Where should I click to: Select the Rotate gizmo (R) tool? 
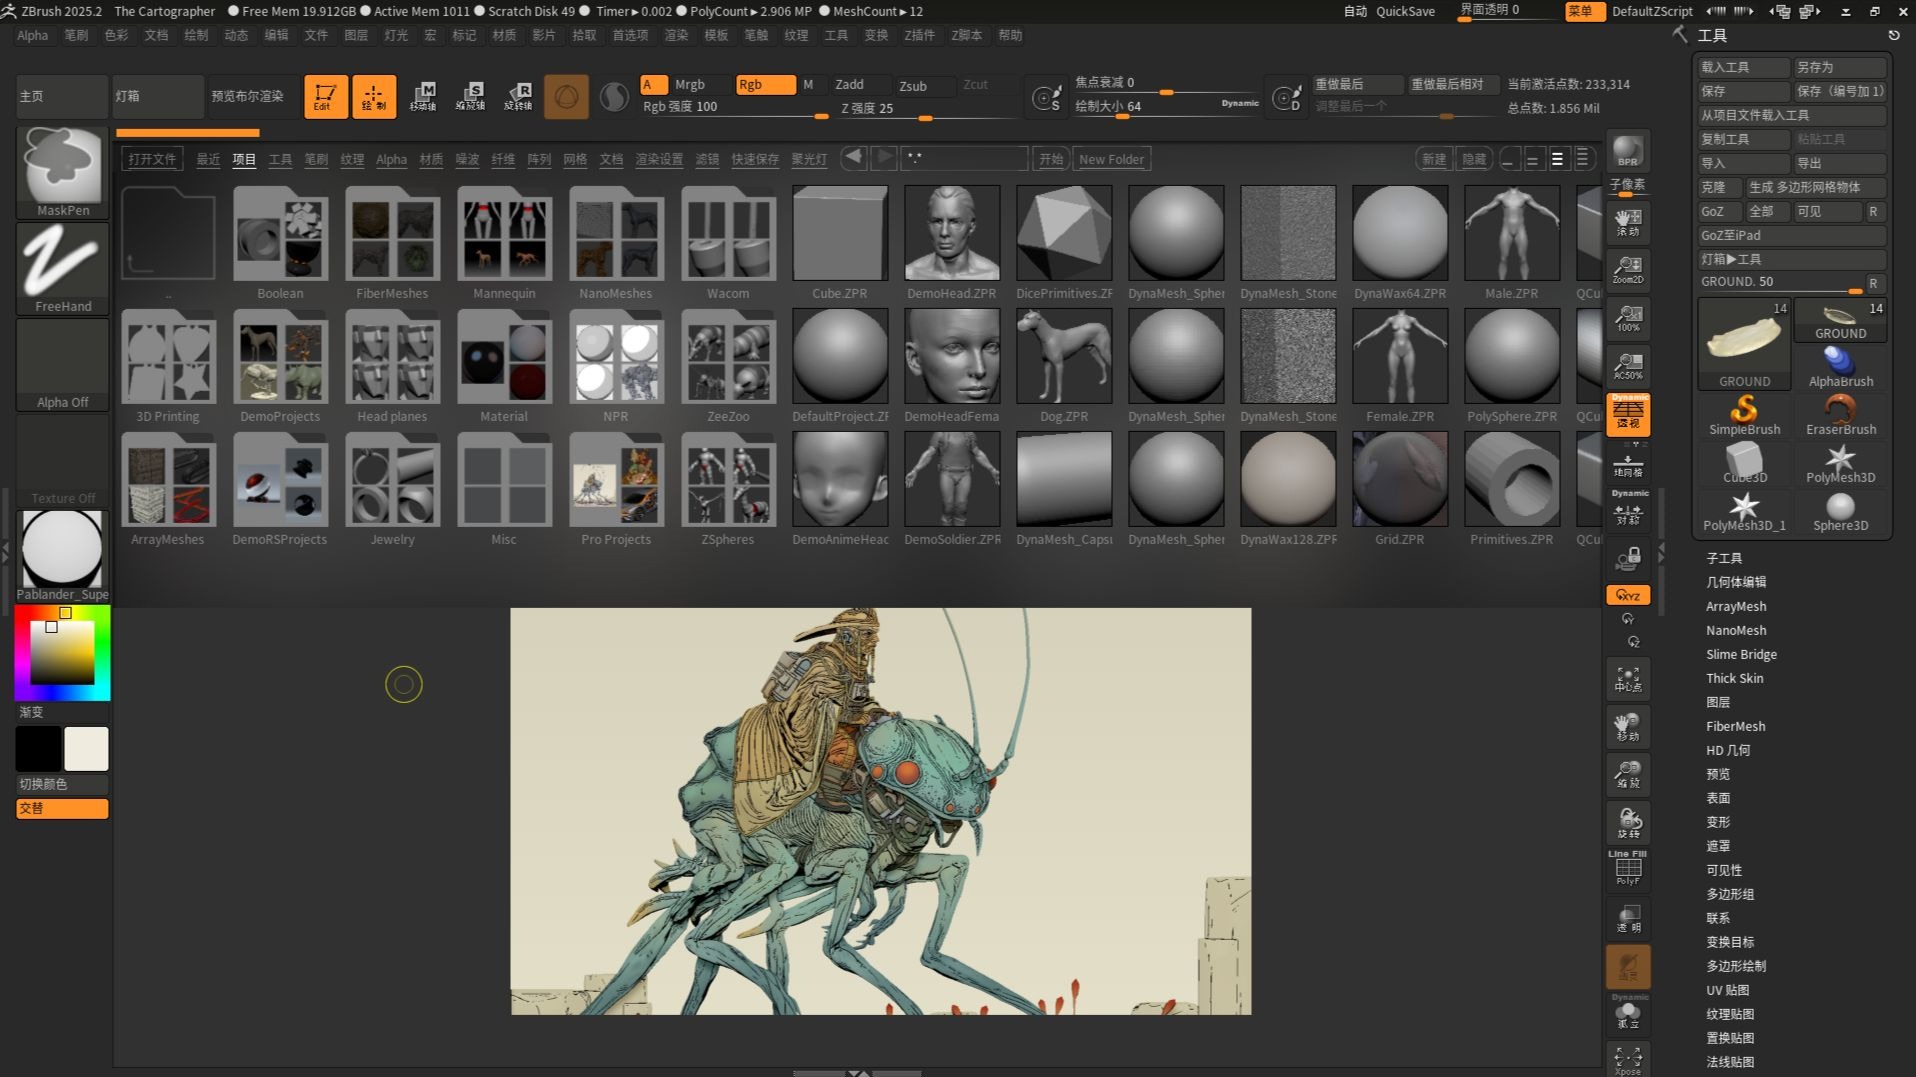point(518,96)
